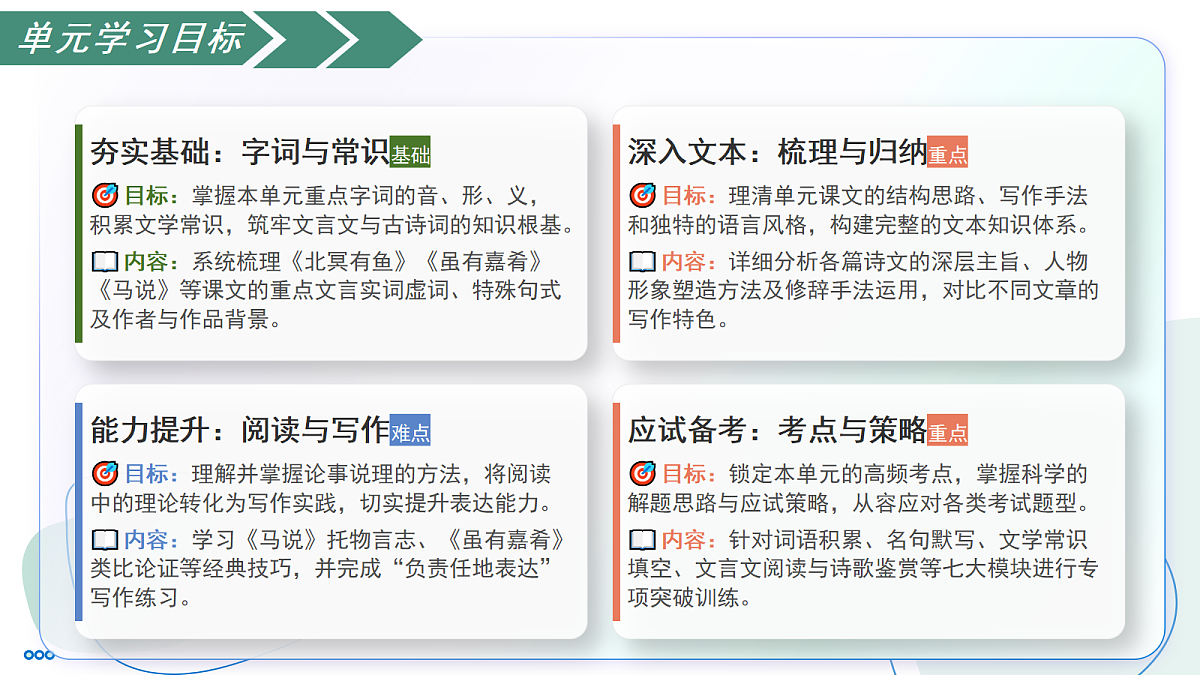The width and height of the screenshot is (1200, 675).
Task: Click the blue 难点 tag badge
Action: pyautogui.click(x=410, y=429)
